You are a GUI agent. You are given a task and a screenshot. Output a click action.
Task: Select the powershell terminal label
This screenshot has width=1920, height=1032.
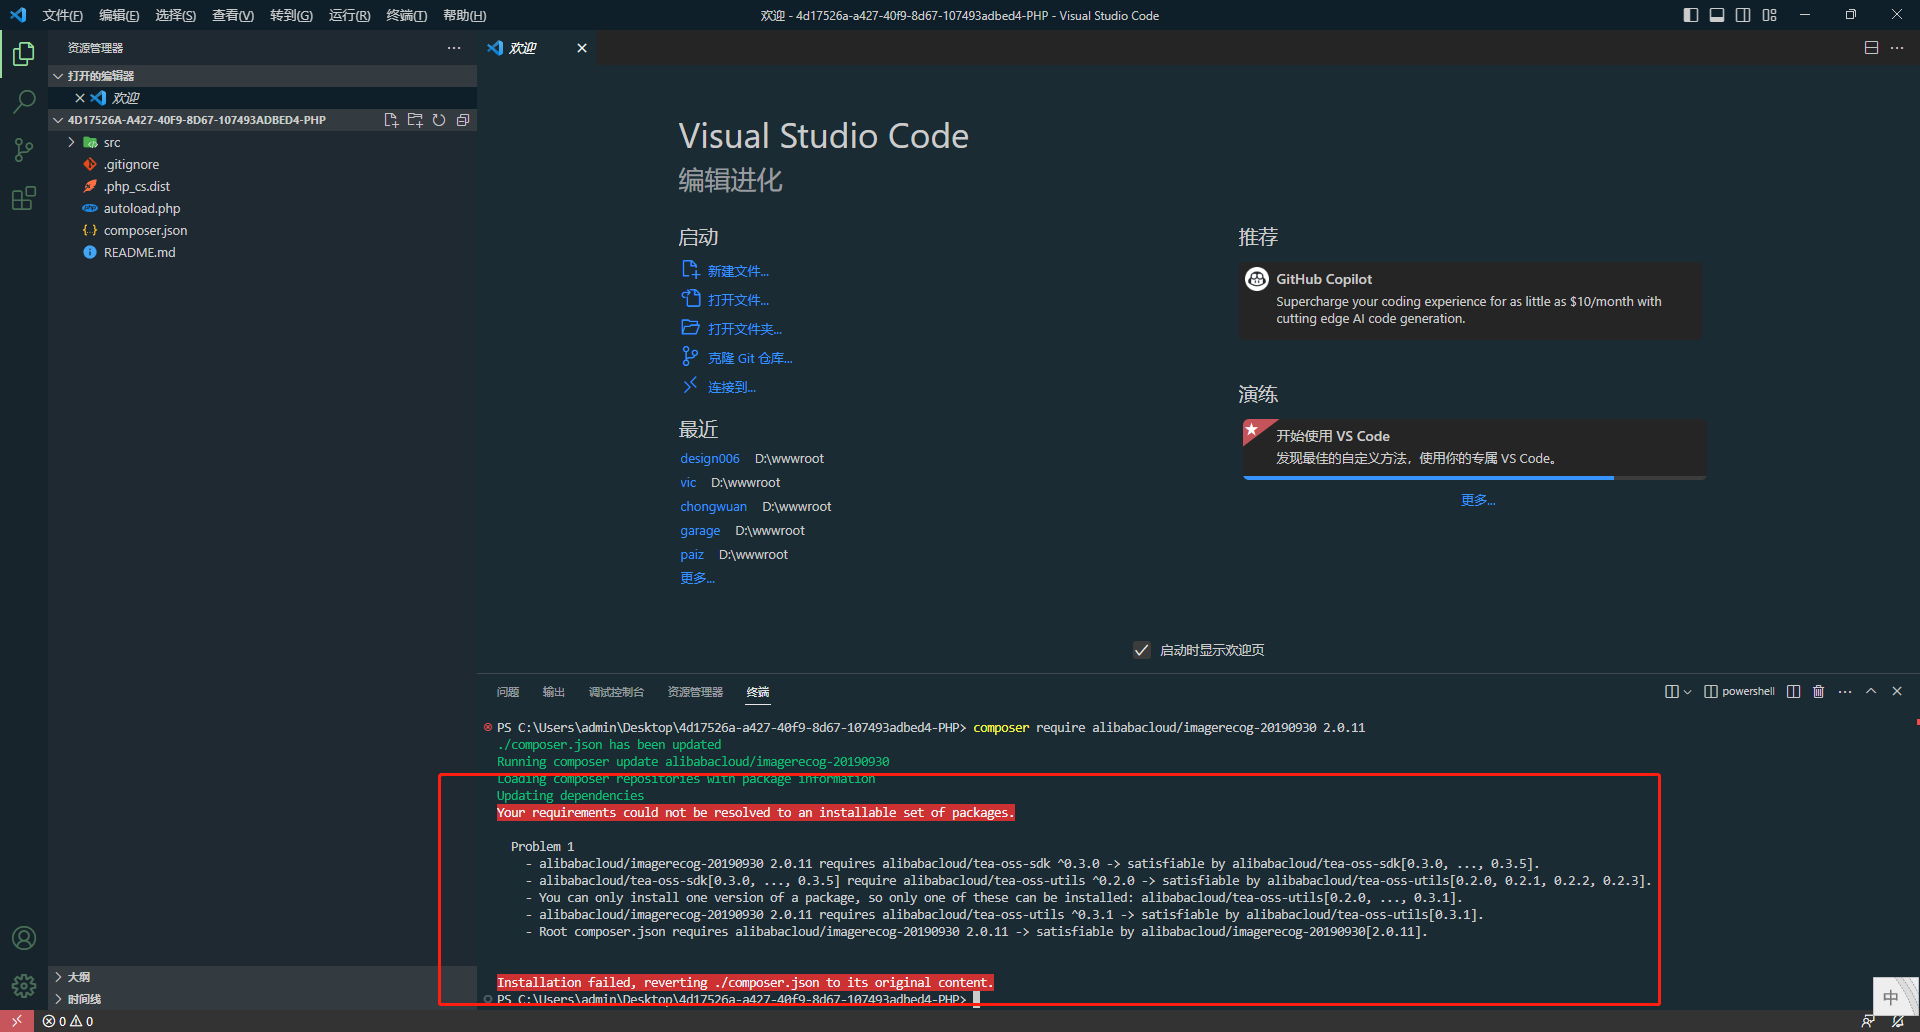(x=1739, y=691)
